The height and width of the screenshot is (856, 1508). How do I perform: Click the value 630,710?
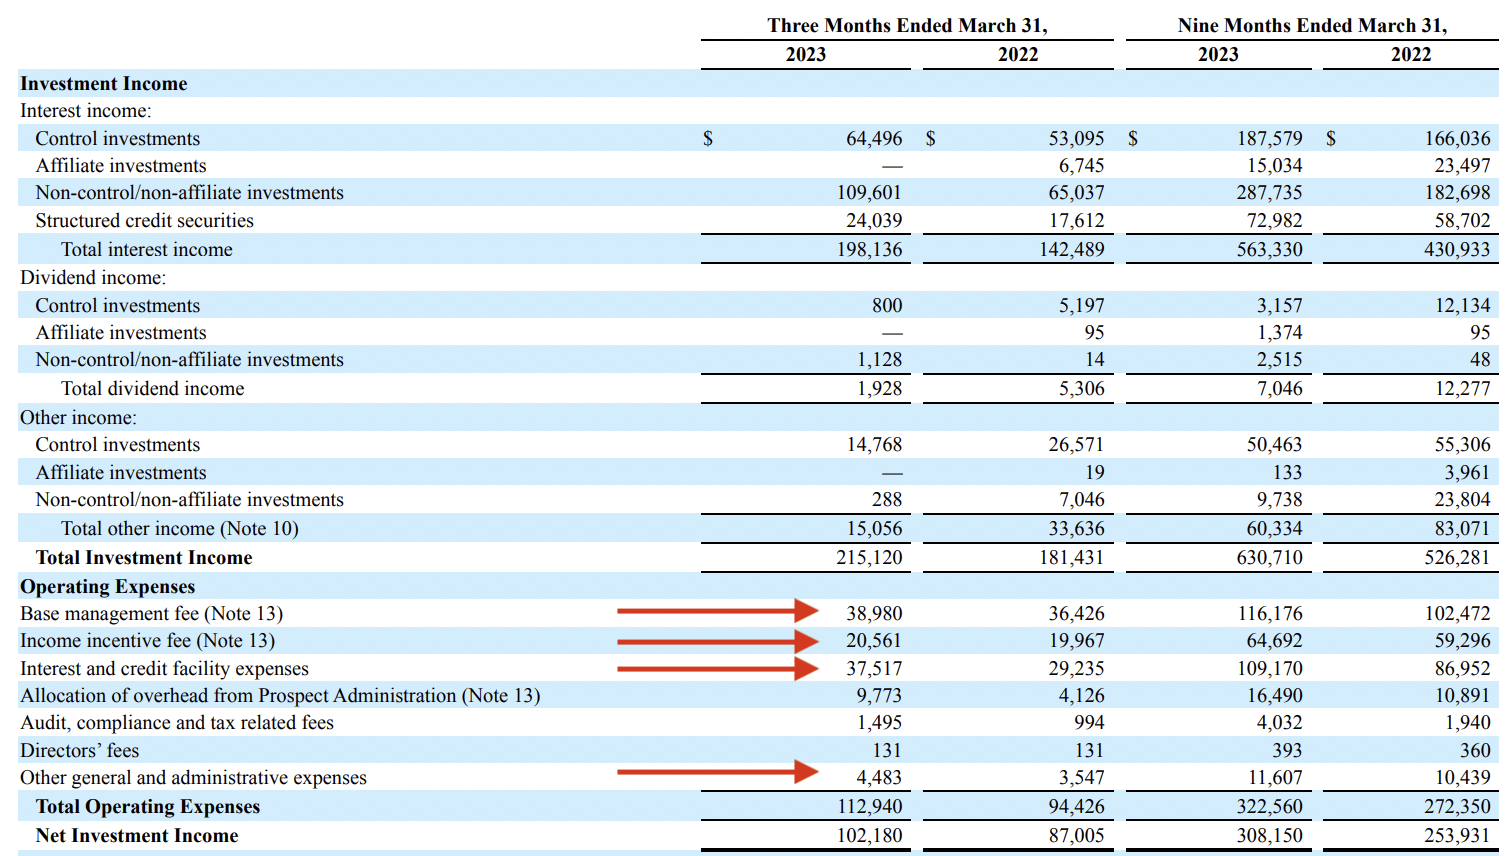pyautogui.click(x=1270, y=558)
